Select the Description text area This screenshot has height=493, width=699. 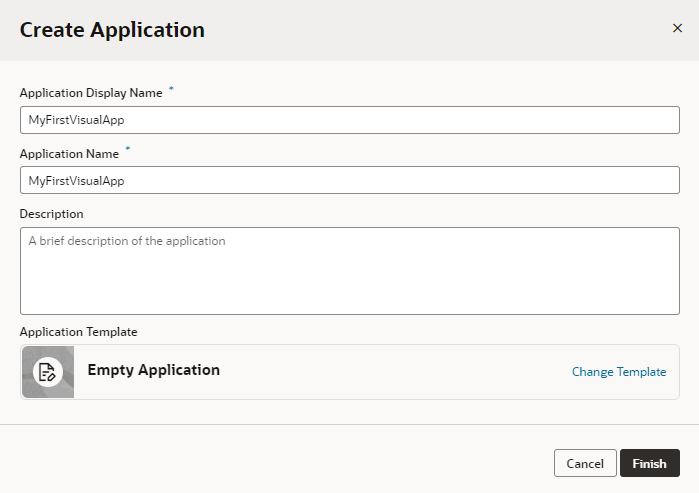pyautogui.click(x=349, y=271)
